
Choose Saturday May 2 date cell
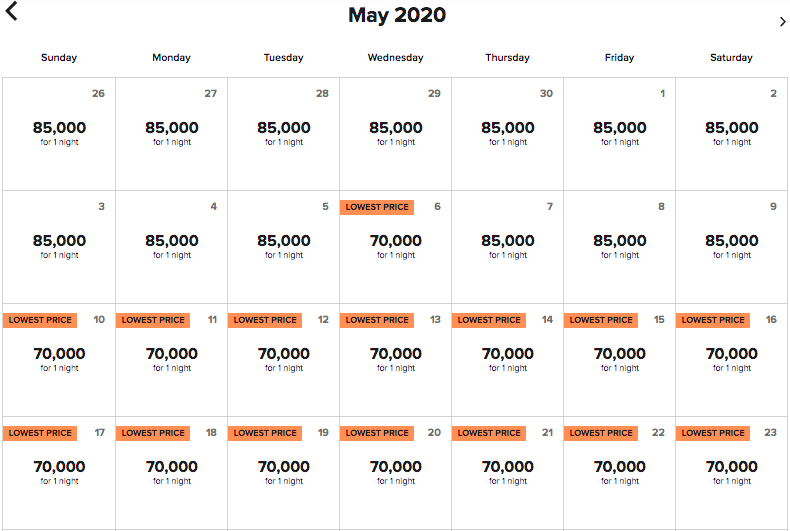point(731,134)
